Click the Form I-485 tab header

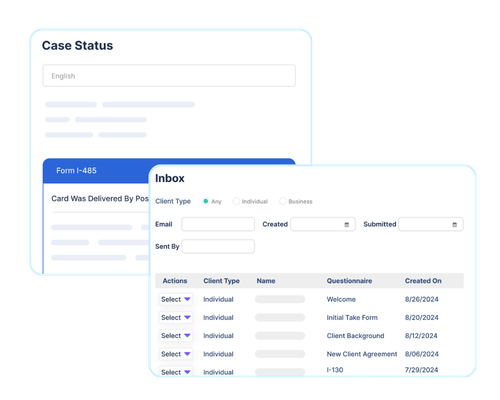(96, 171)
